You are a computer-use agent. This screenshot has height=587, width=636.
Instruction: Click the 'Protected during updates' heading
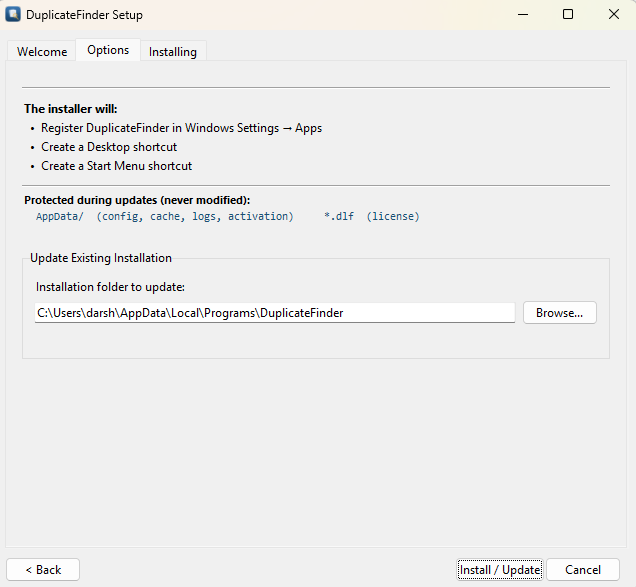pos(137,200)
